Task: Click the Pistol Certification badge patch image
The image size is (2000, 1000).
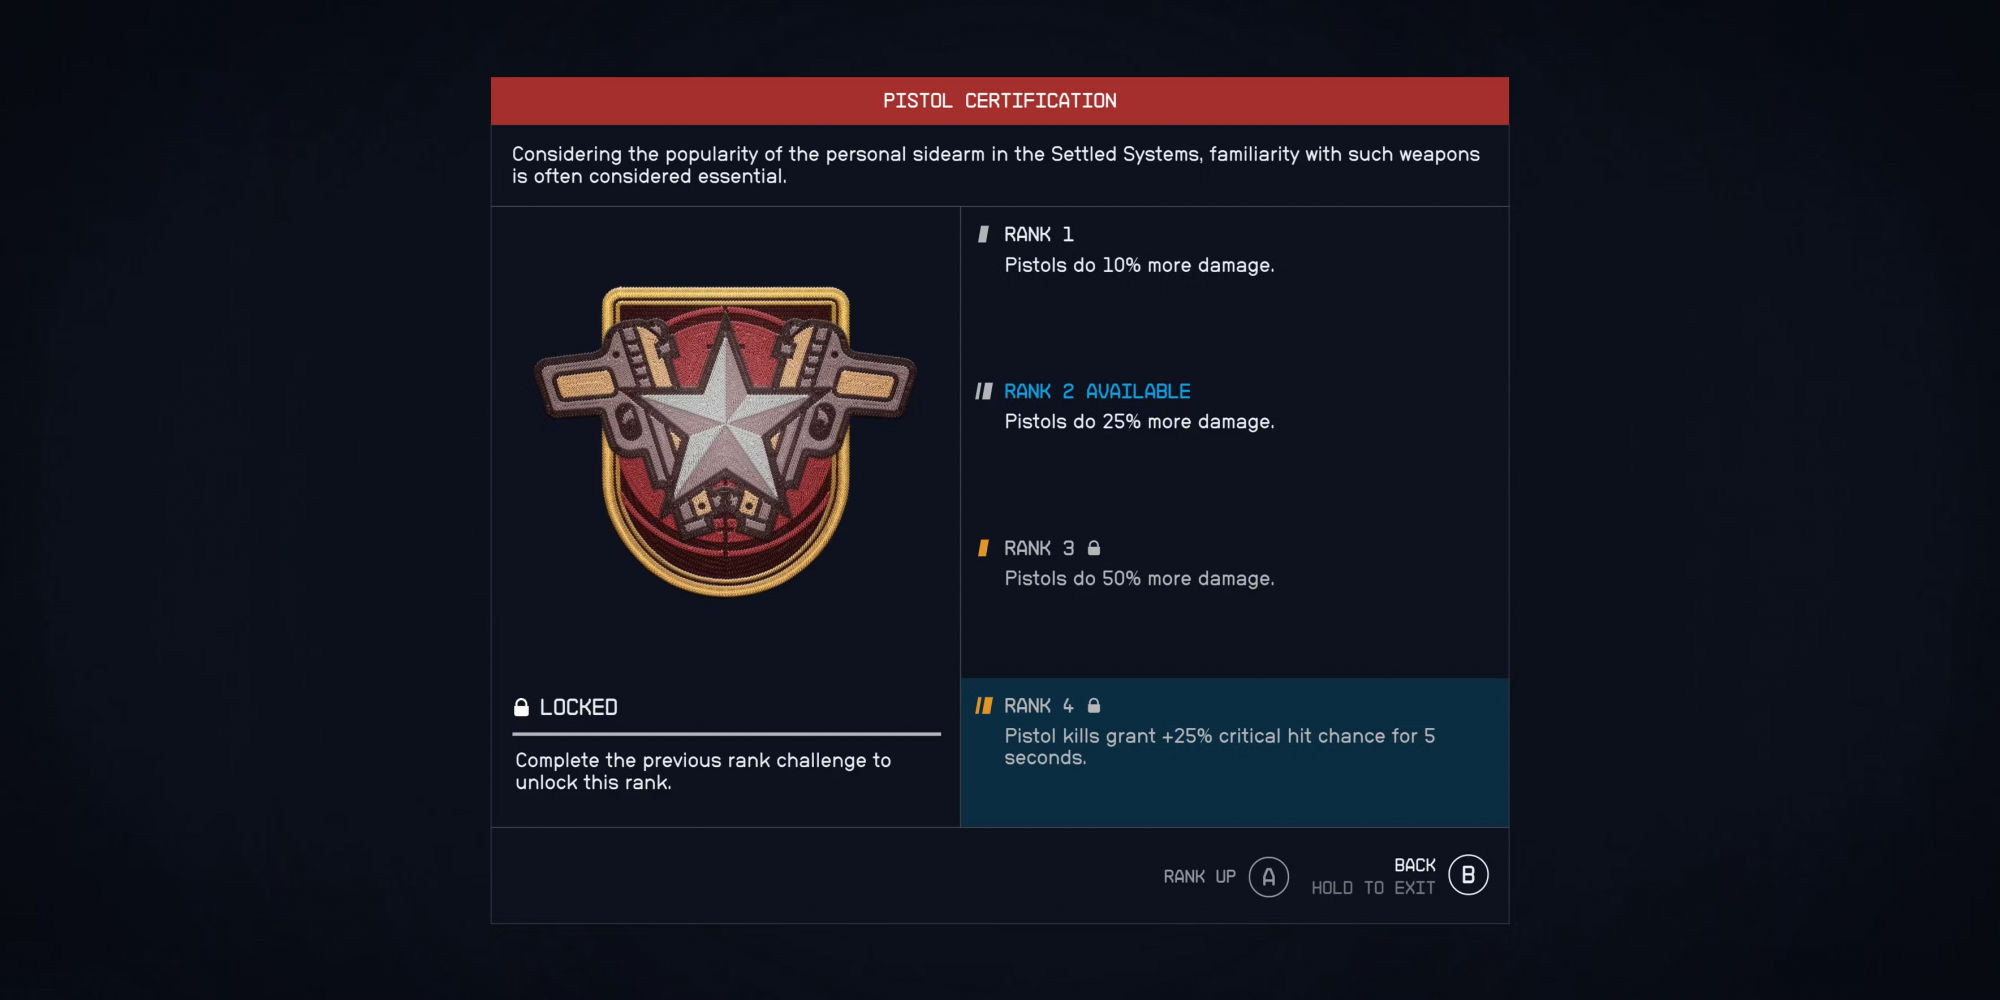Action: click(726, 440)
